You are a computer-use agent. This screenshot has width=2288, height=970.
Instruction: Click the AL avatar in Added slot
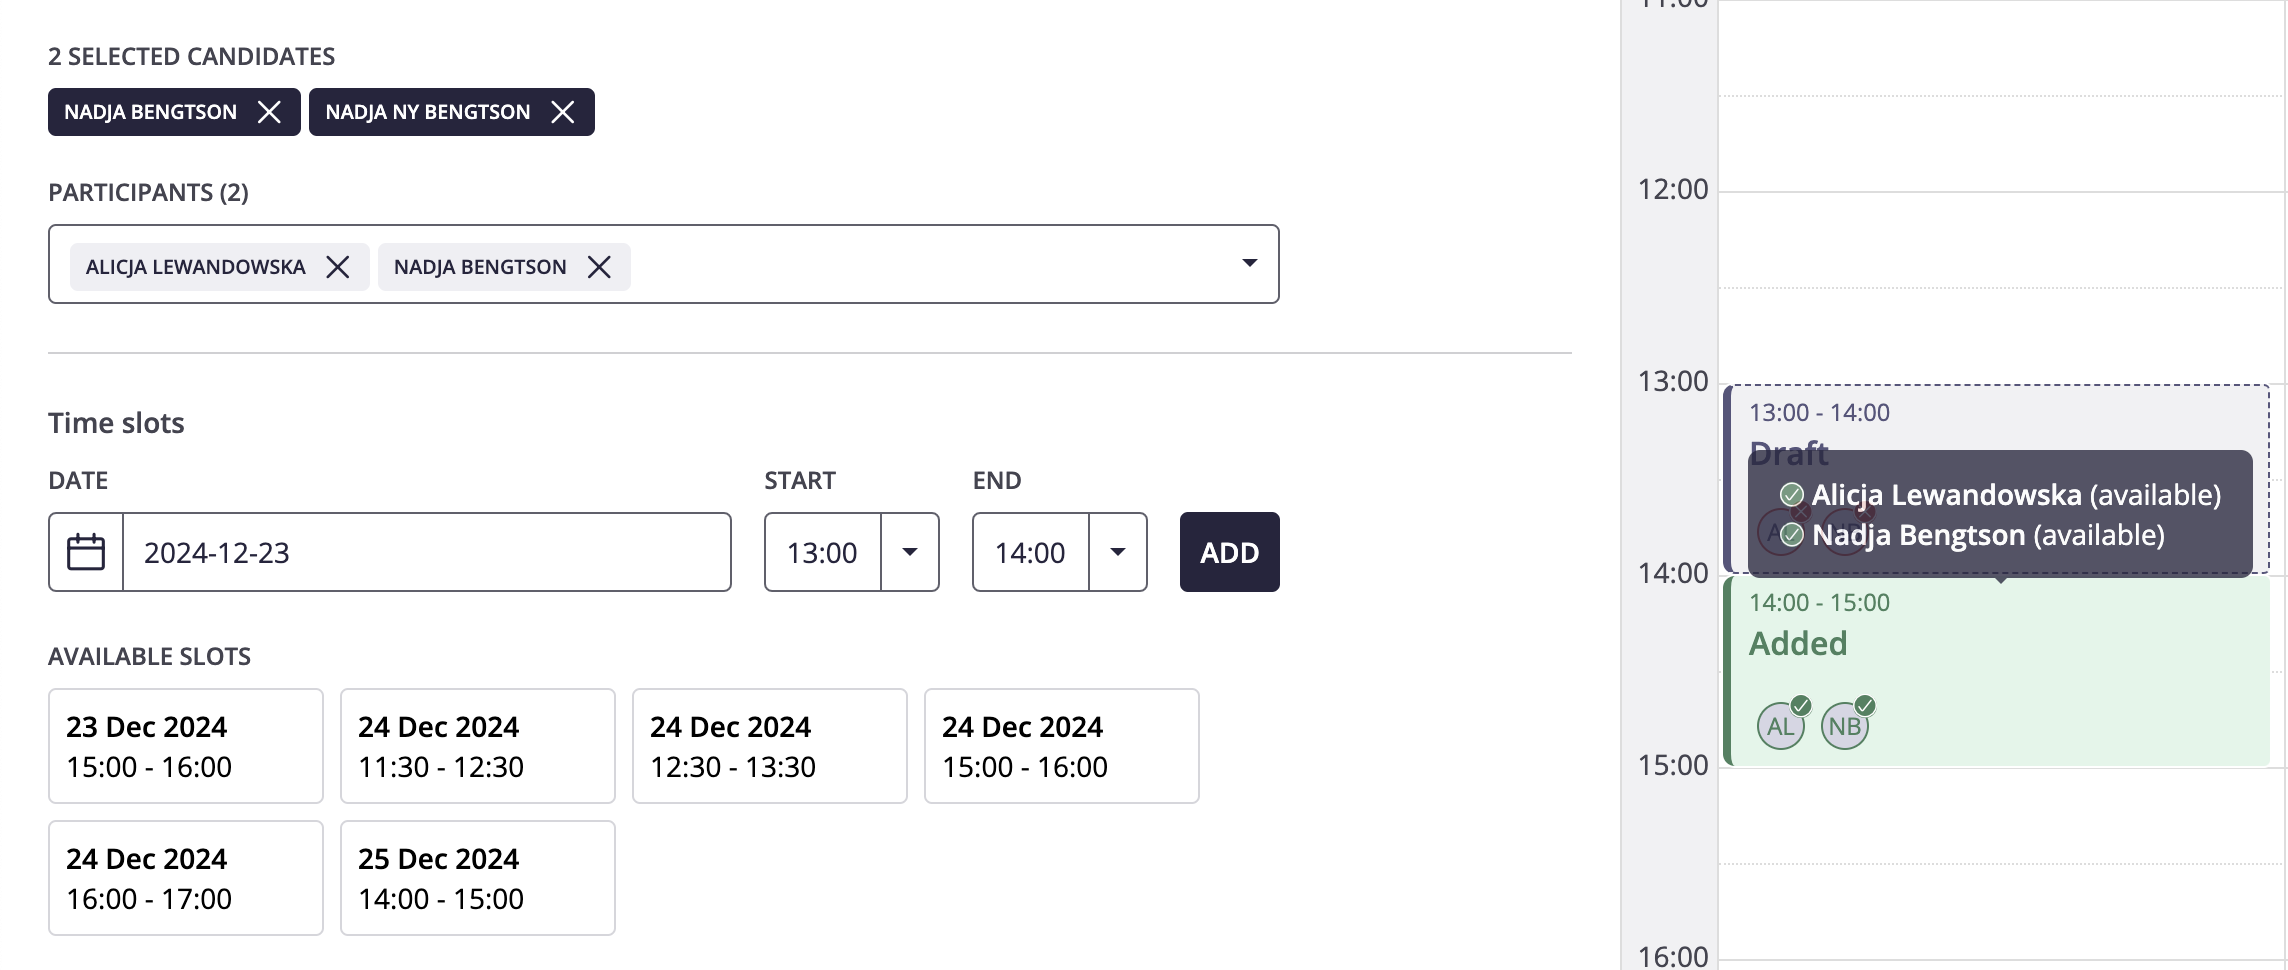point(1781,725)
